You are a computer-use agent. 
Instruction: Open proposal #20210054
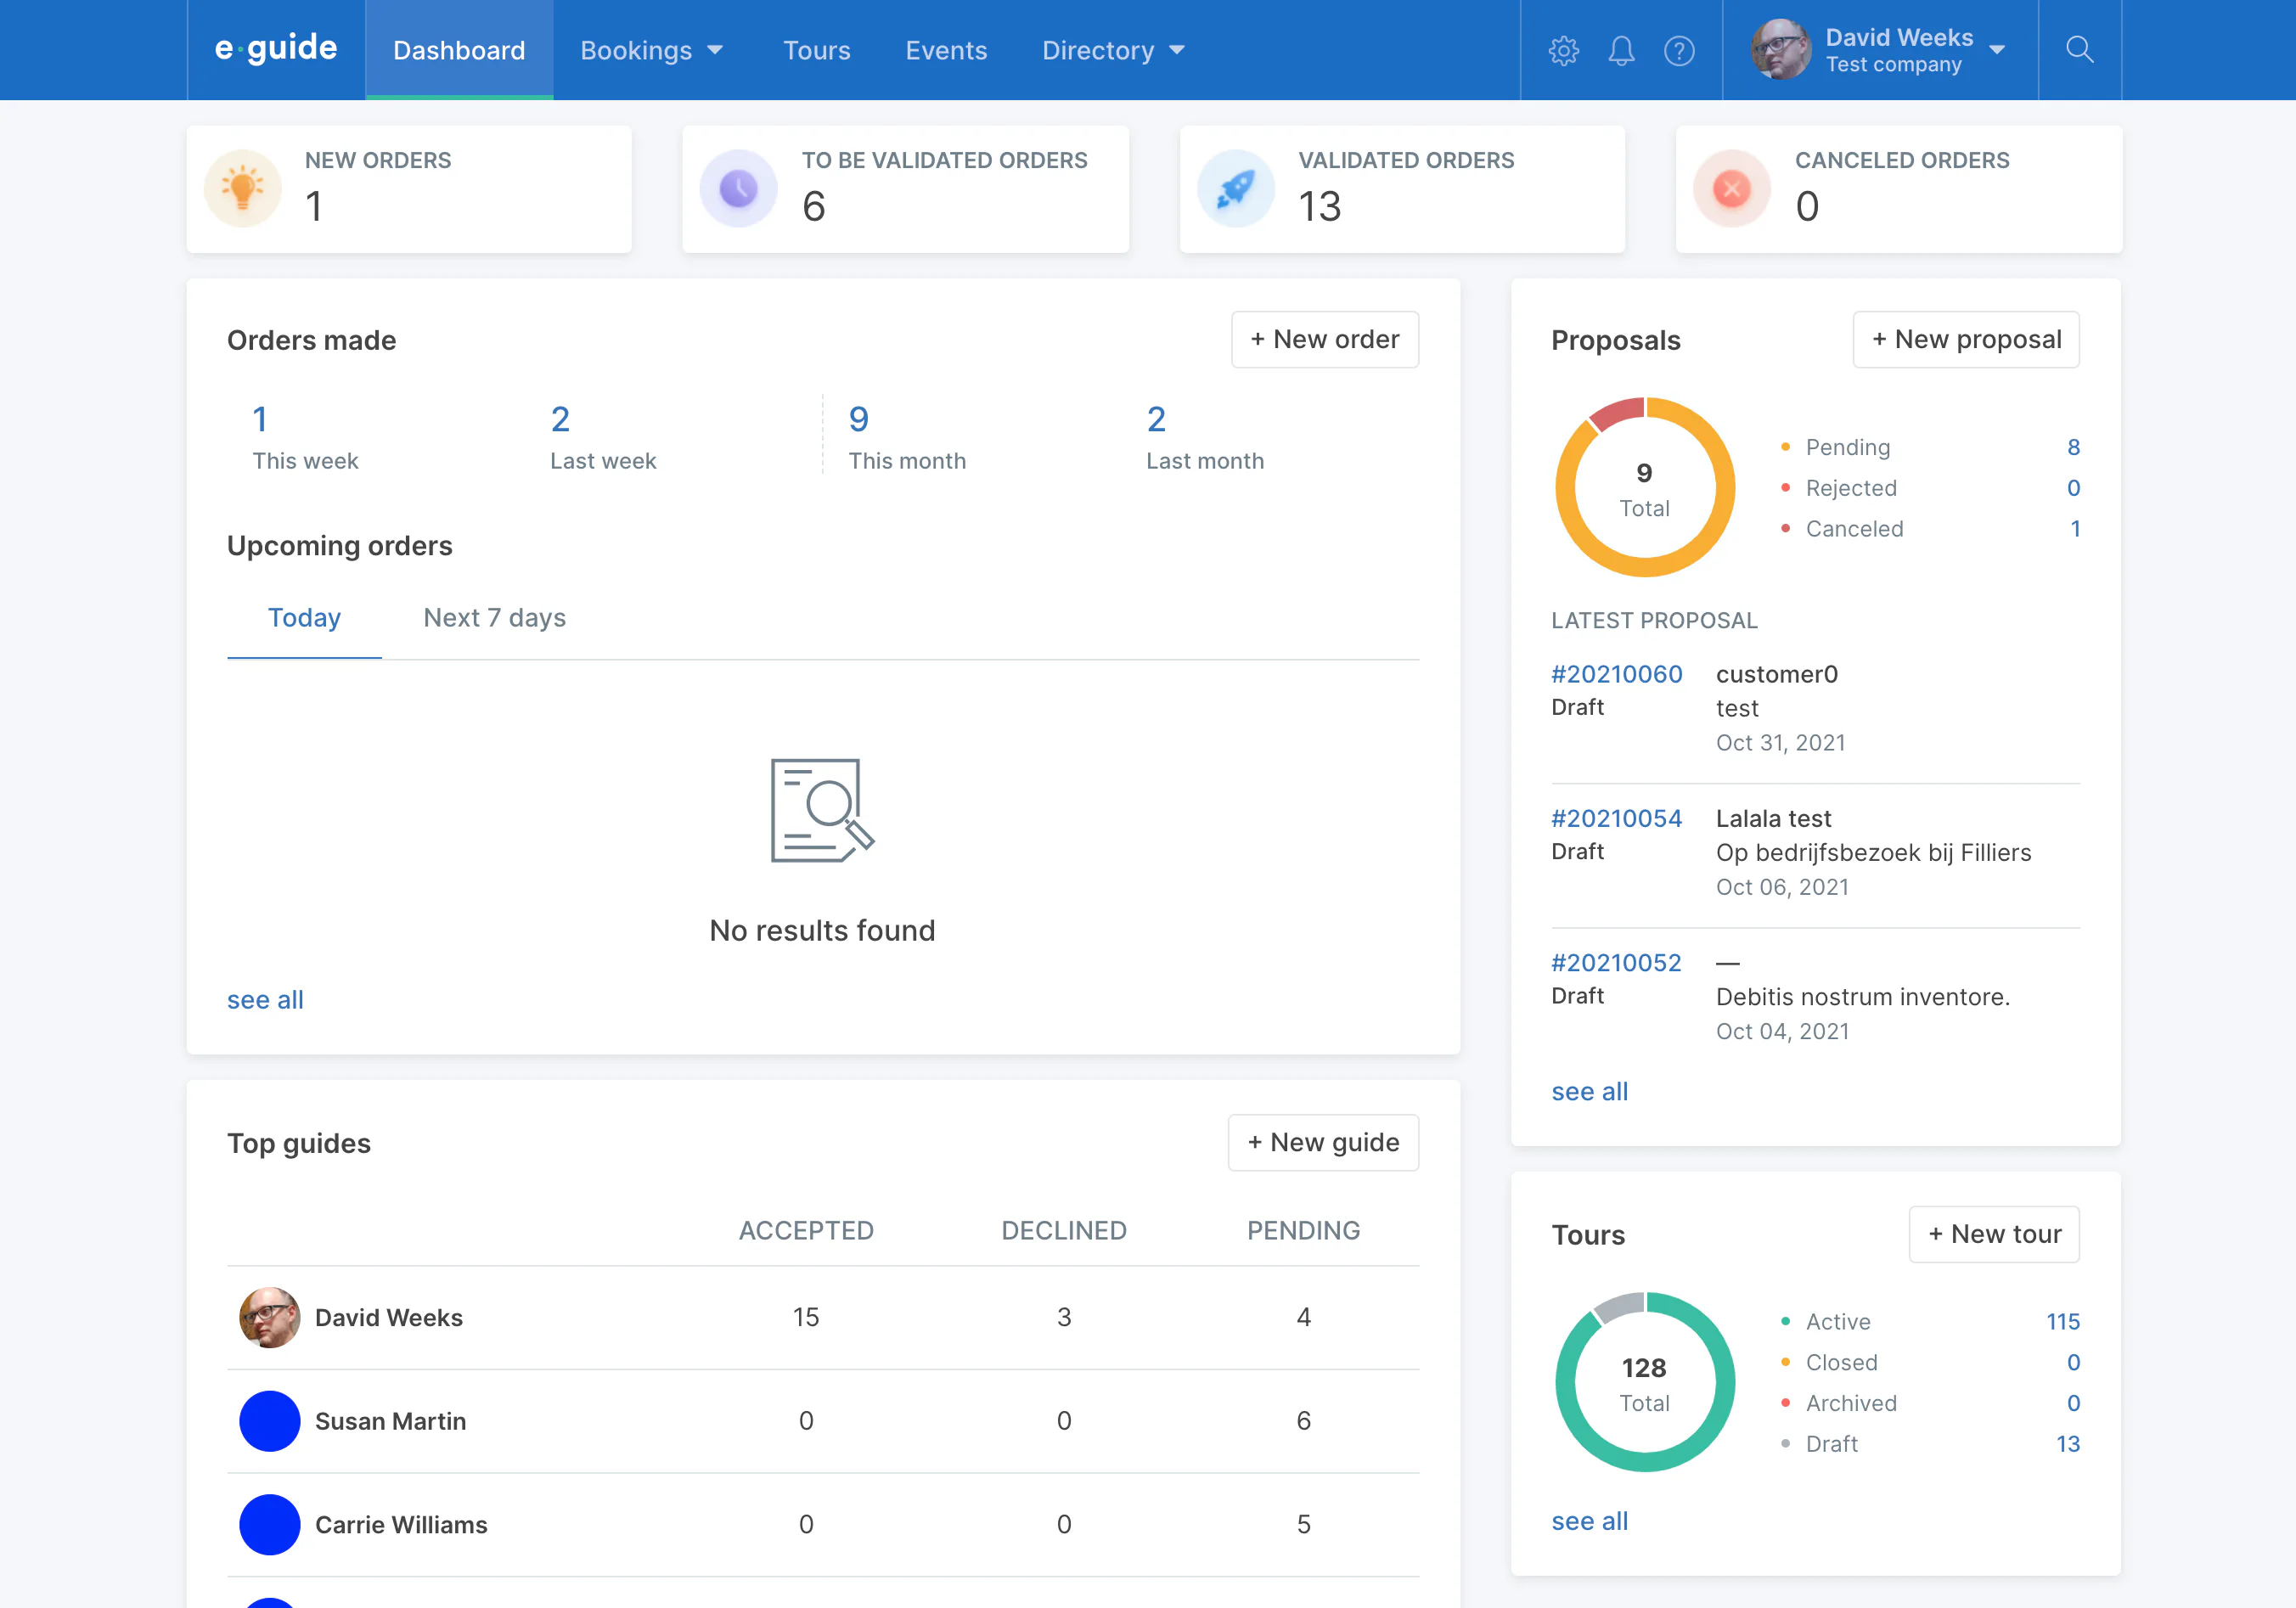tap(1616, 818)
